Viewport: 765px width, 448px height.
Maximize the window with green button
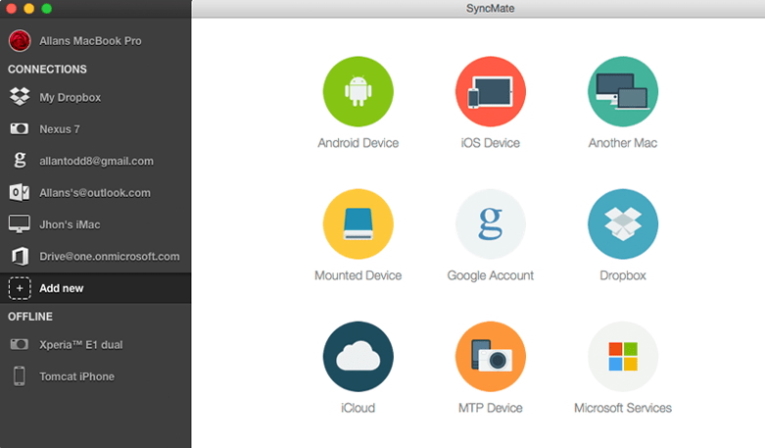46,8
